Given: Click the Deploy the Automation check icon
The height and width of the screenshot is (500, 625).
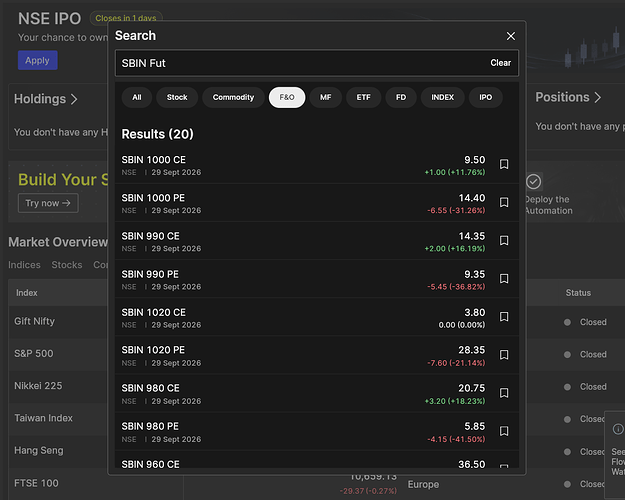Looking at the screenshot, I should click(533, 182).
